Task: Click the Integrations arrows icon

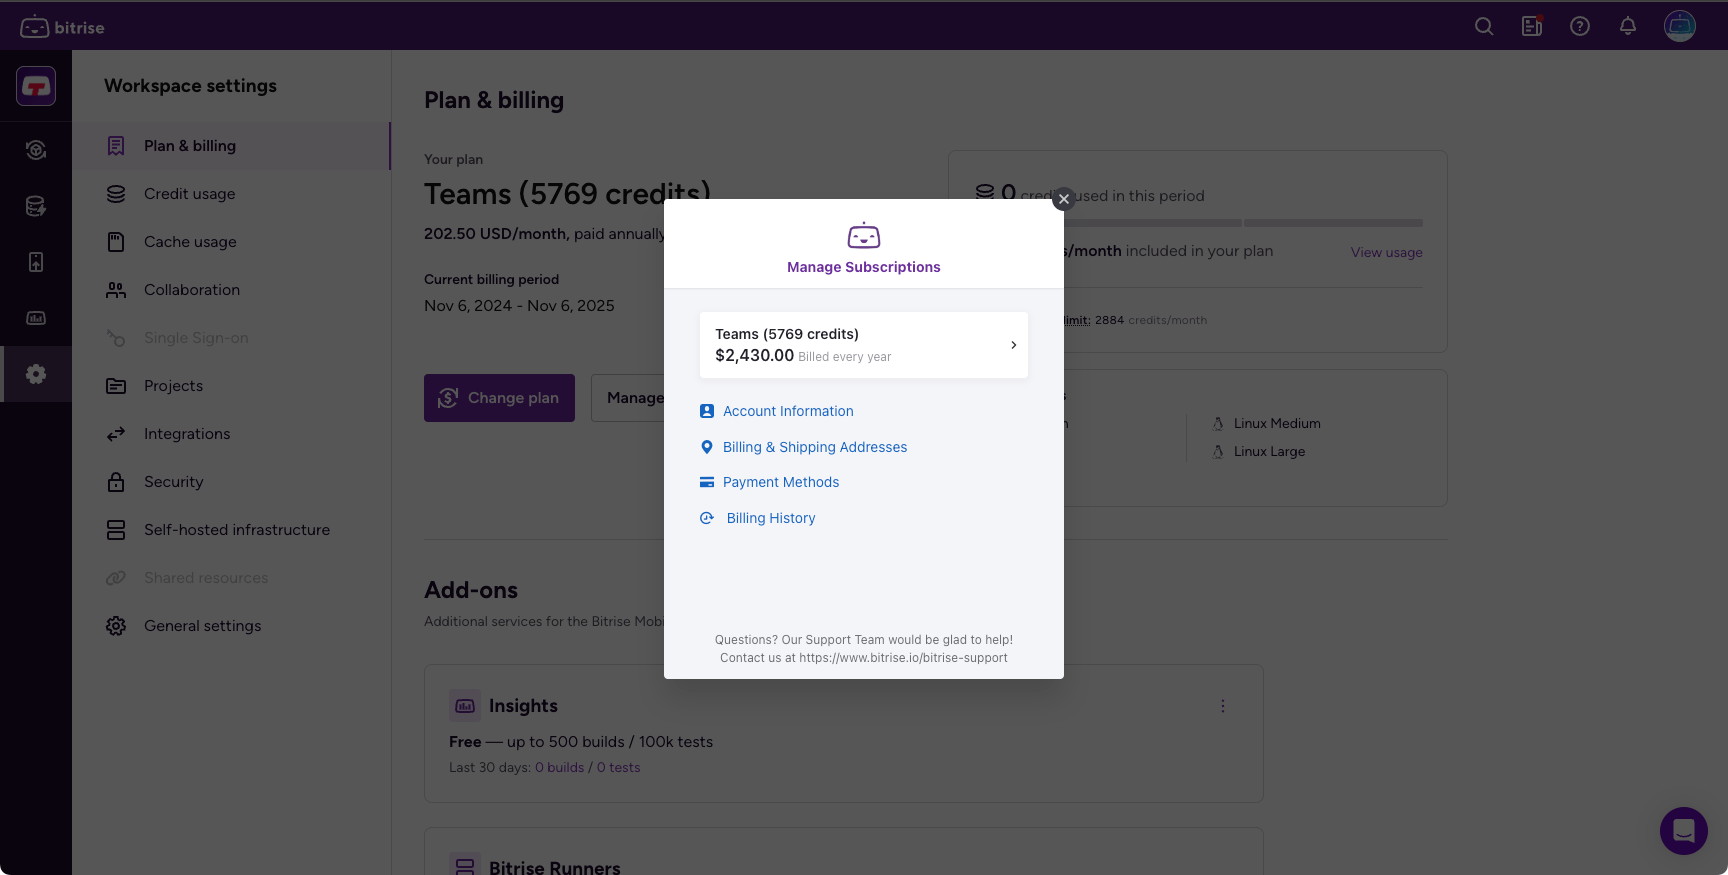Action: pos(116,434)
